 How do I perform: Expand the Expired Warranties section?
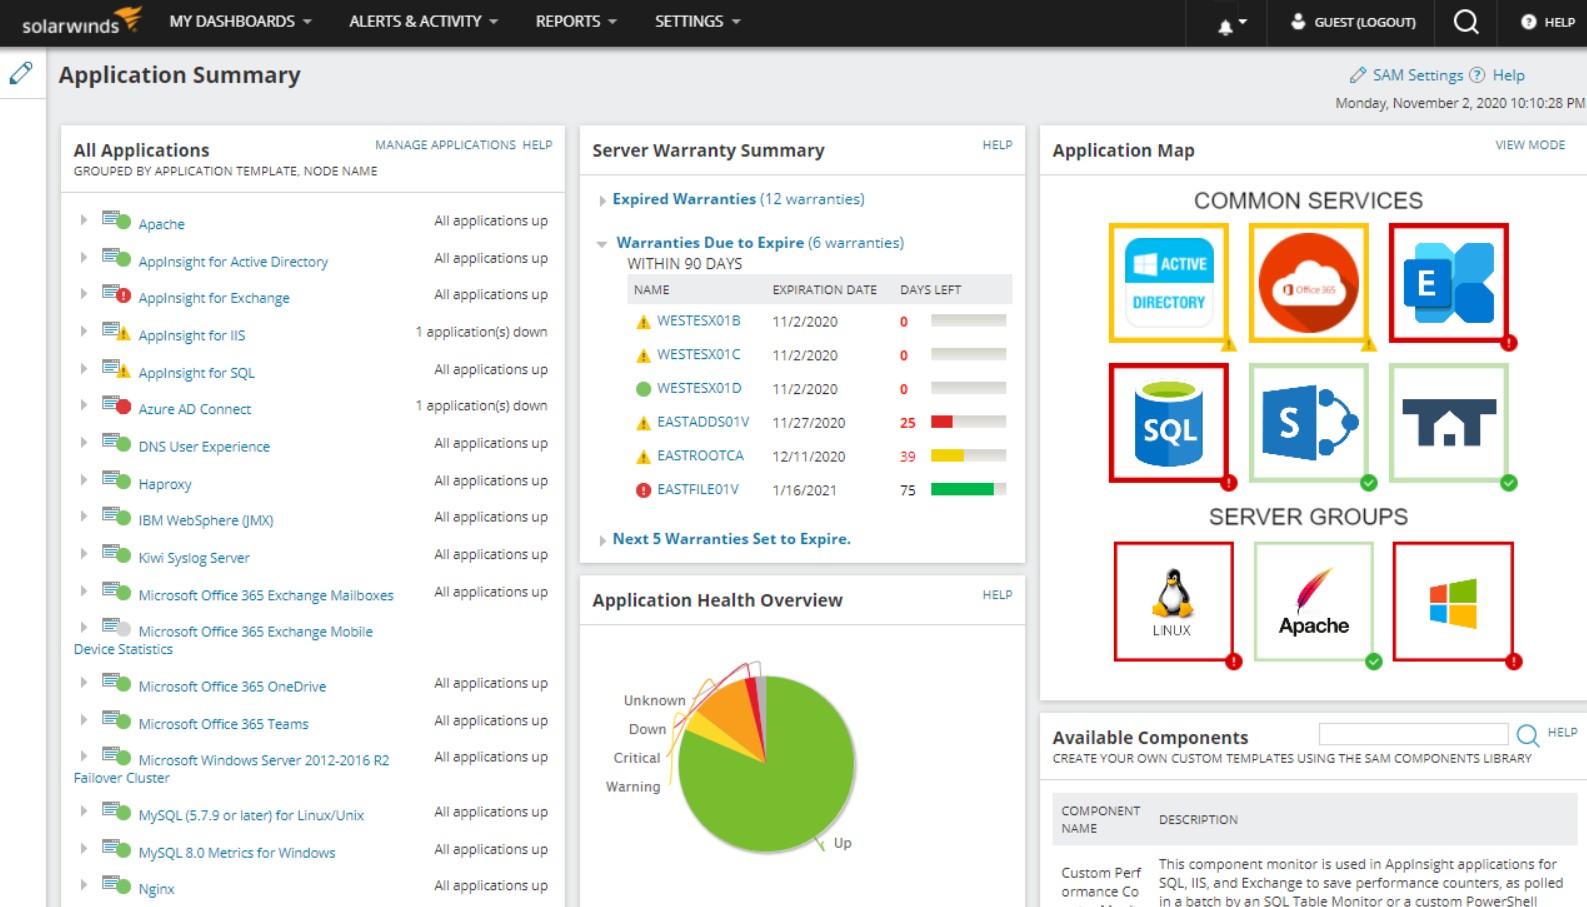click(602, 200)
